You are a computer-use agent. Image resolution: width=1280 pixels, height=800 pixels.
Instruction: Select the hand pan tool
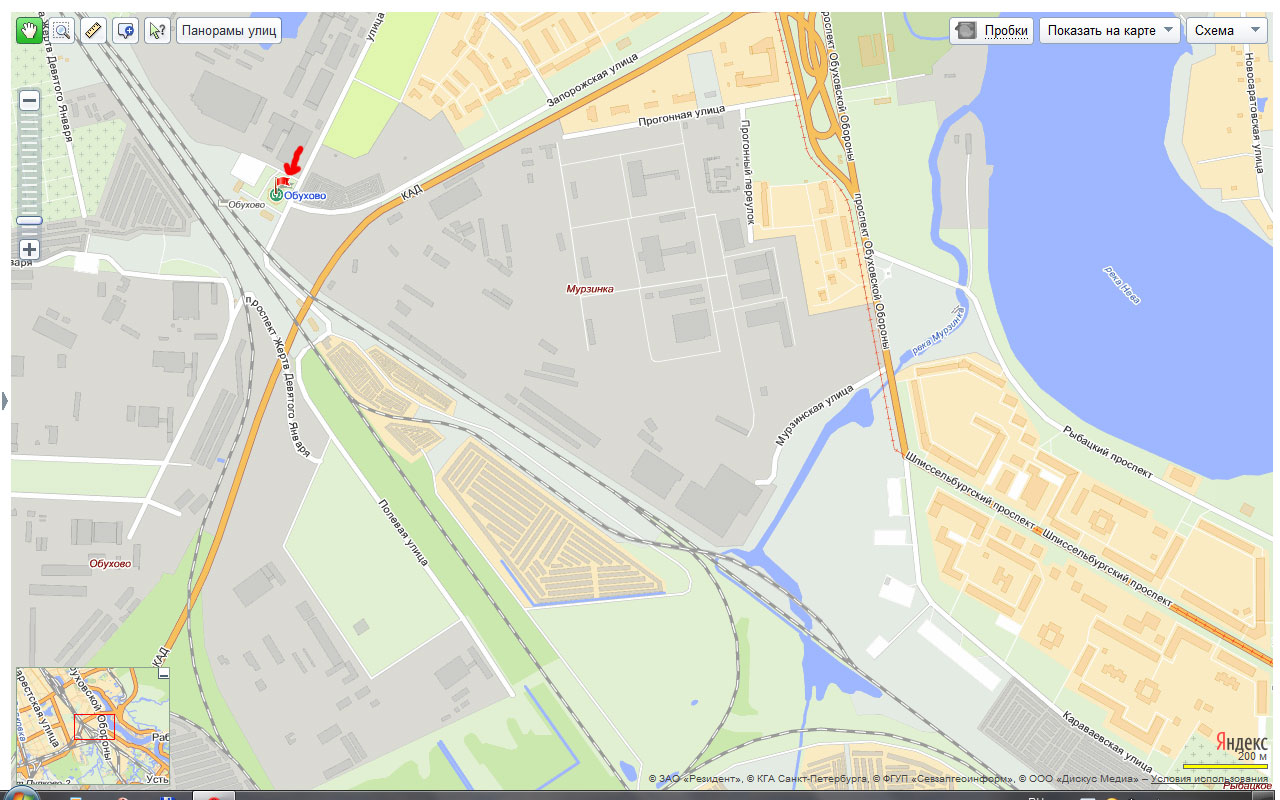pos(30,30)
